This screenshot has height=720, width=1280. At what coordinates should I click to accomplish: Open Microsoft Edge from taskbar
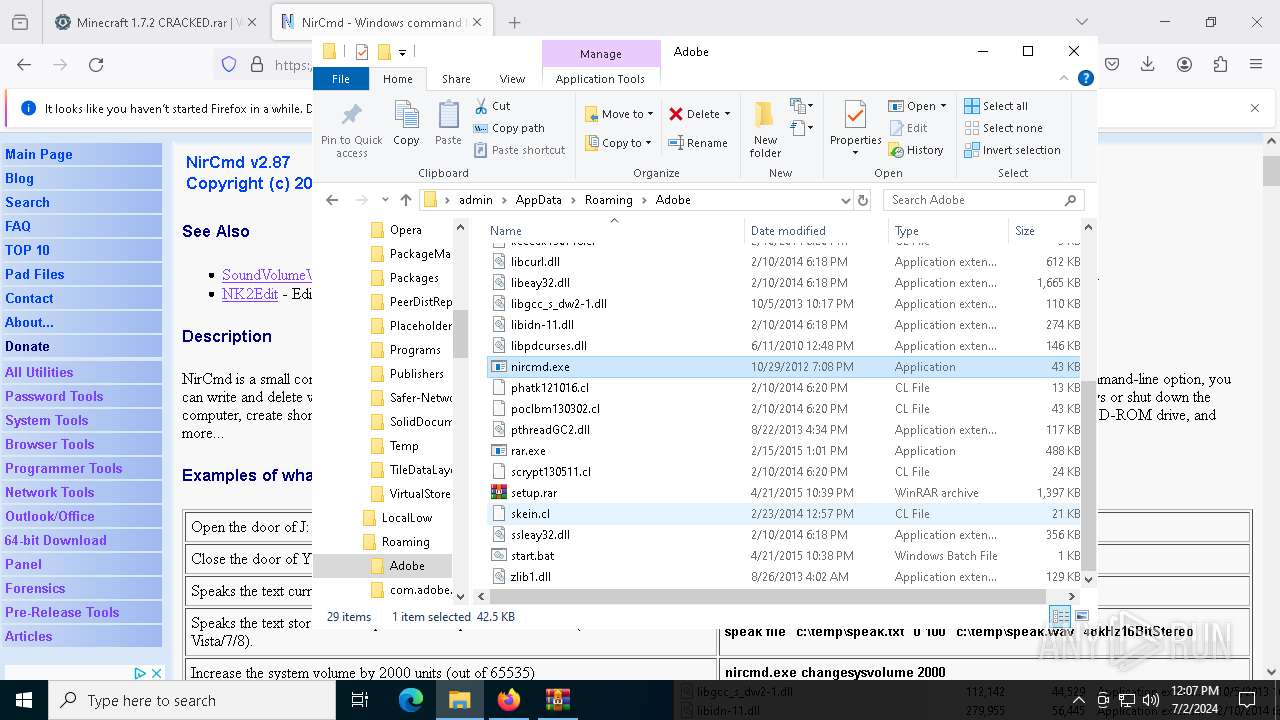pos(411,700)
